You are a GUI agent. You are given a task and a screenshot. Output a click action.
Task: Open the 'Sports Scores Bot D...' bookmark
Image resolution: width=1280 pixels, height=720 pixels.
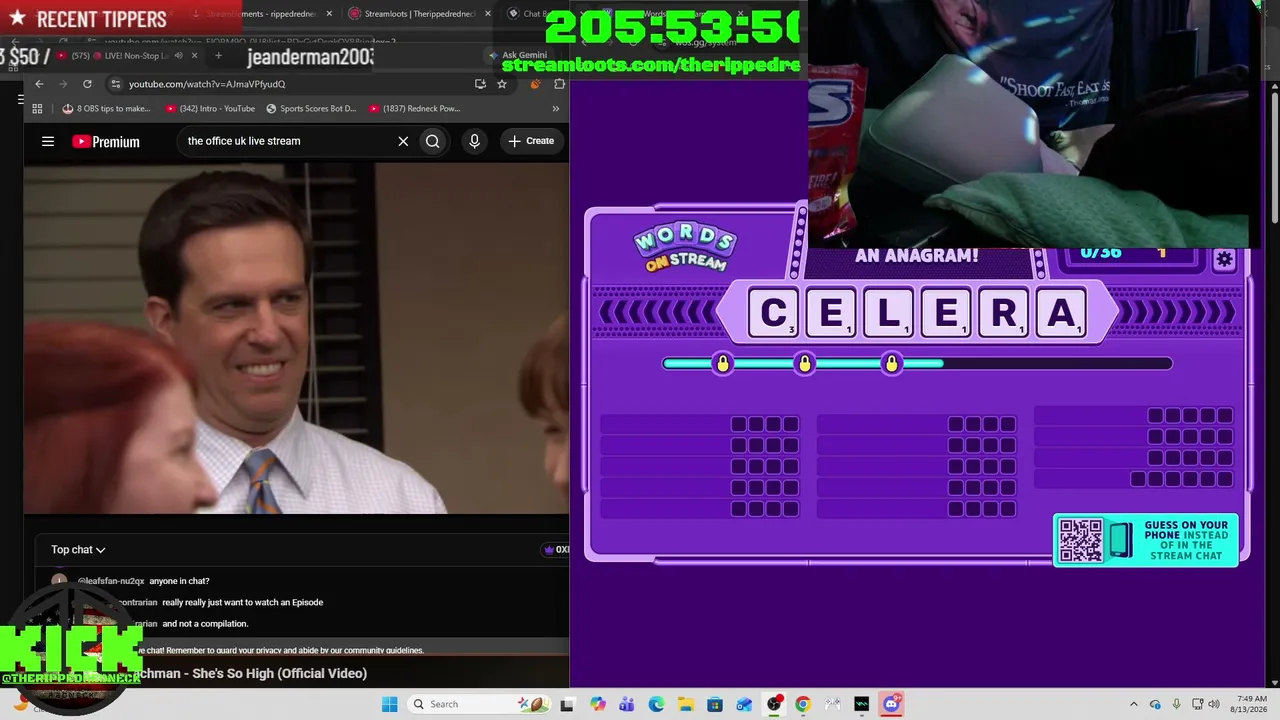tap(311, 108)
